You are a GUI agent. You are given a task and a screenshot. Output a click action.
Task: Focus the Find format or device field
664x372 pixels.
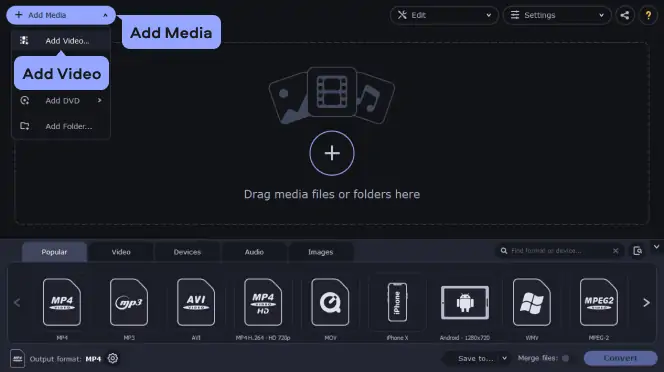coord(559,251)
